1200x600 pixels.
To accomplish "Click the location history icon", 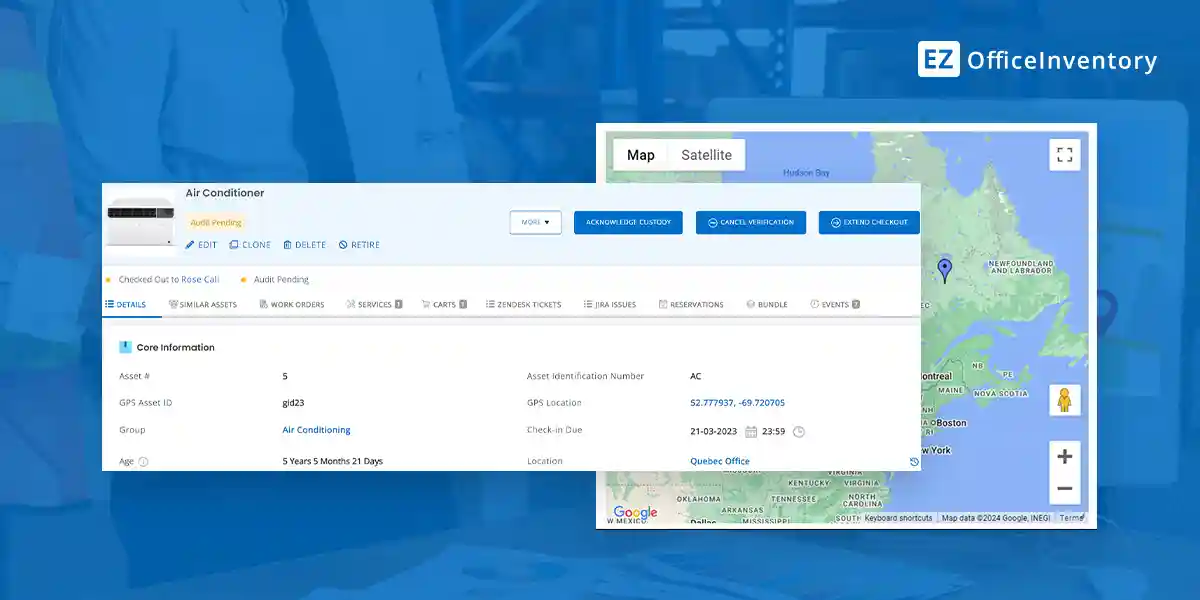I will 914,462.
